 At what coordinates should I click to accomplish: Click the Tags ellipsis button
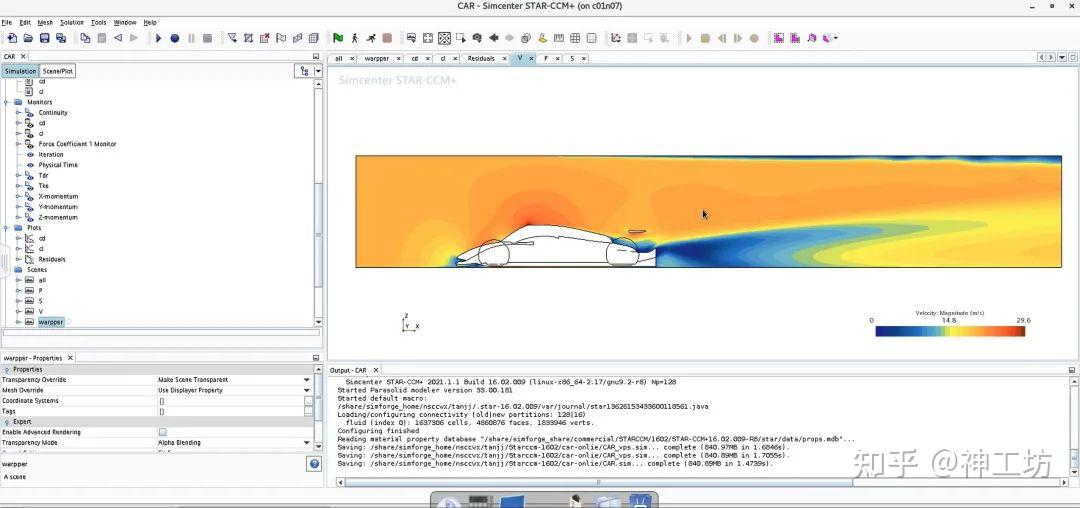(308, 412)
